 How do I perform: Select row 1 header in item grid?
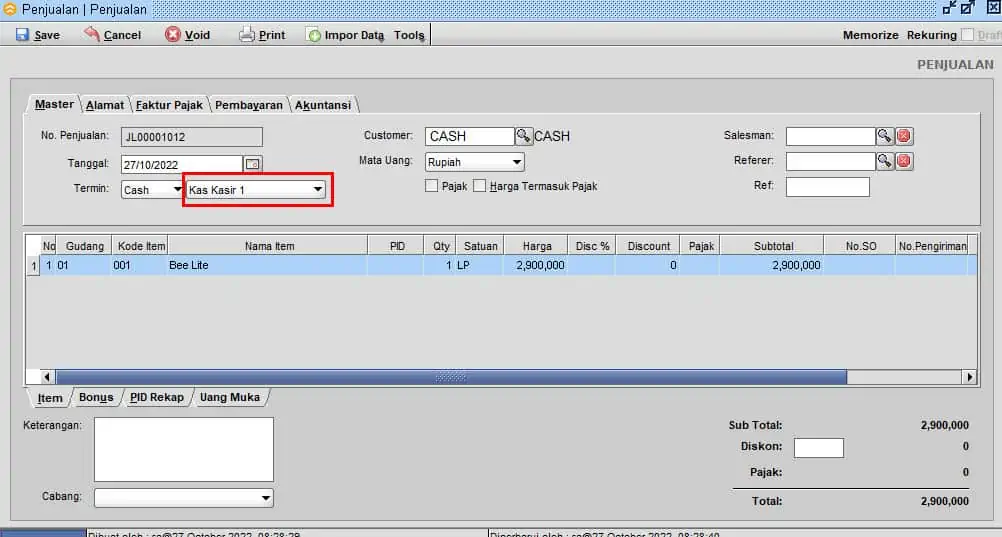[x=32, y=265]
